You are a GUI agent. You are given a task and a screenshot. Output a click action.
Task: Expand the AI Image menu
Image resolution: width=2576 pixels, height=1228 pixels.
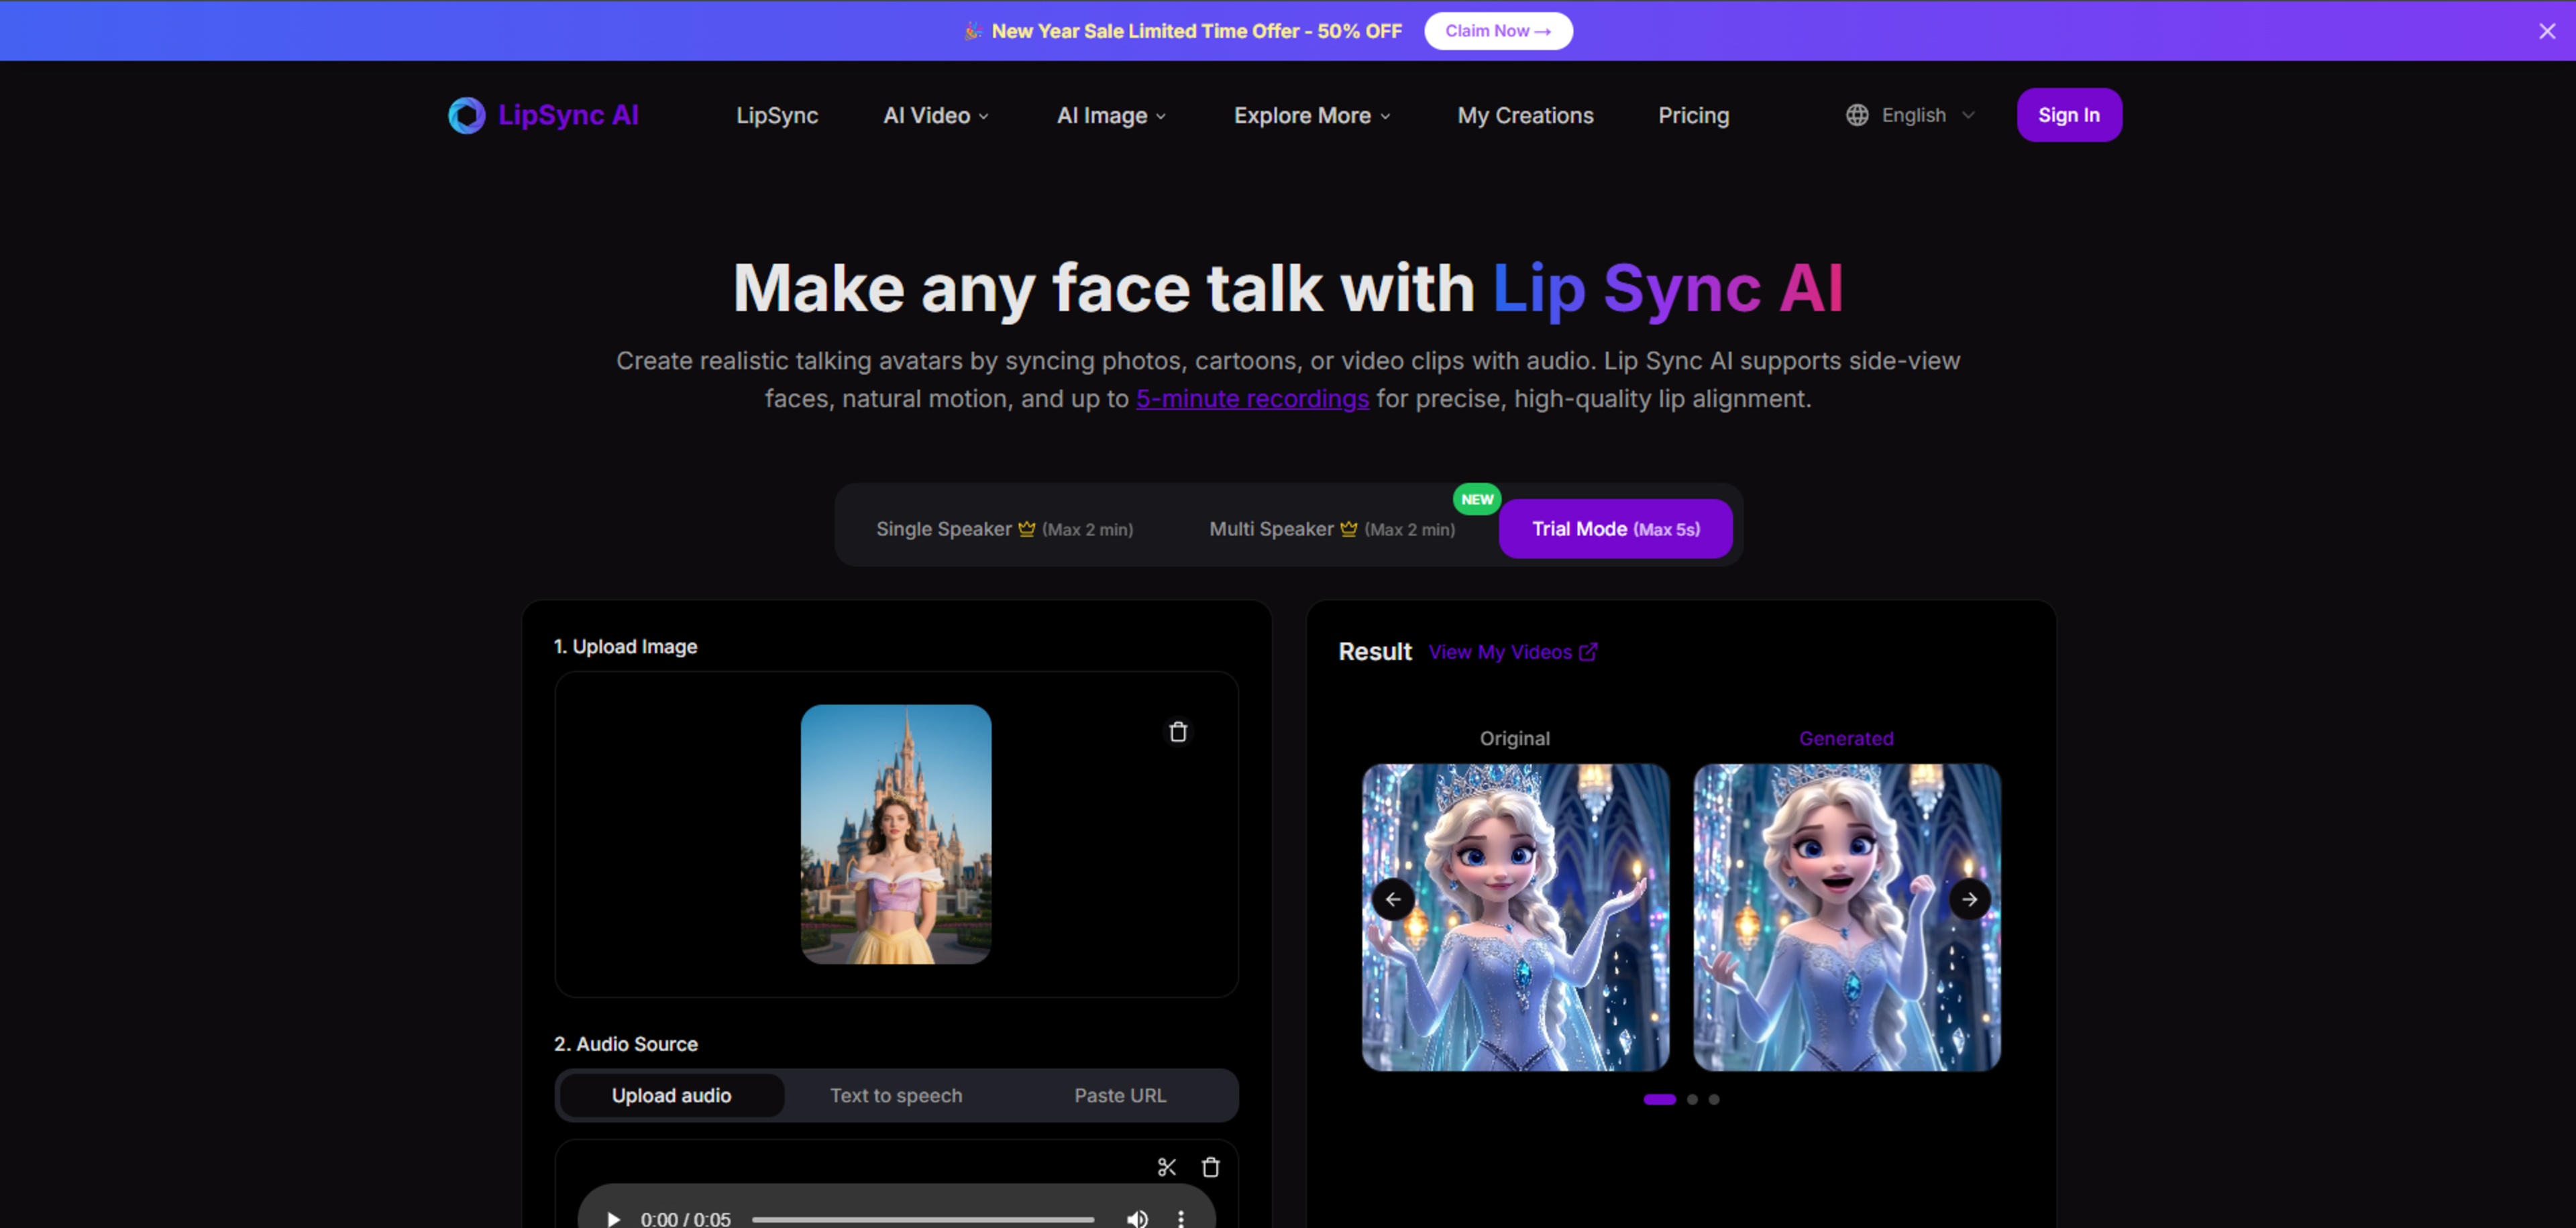click(1111, 115)
